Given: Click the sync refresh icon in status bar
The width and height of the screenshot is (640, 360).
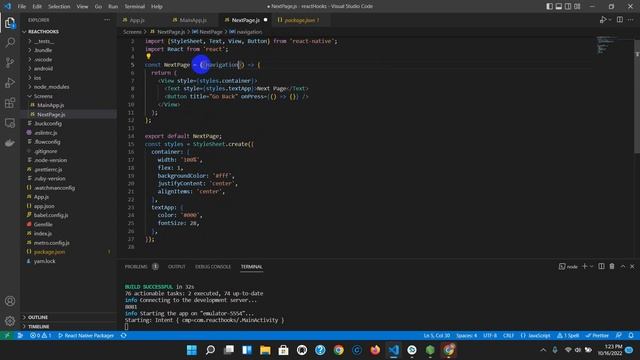Looking at the screenshot, I should click(124, 335).
